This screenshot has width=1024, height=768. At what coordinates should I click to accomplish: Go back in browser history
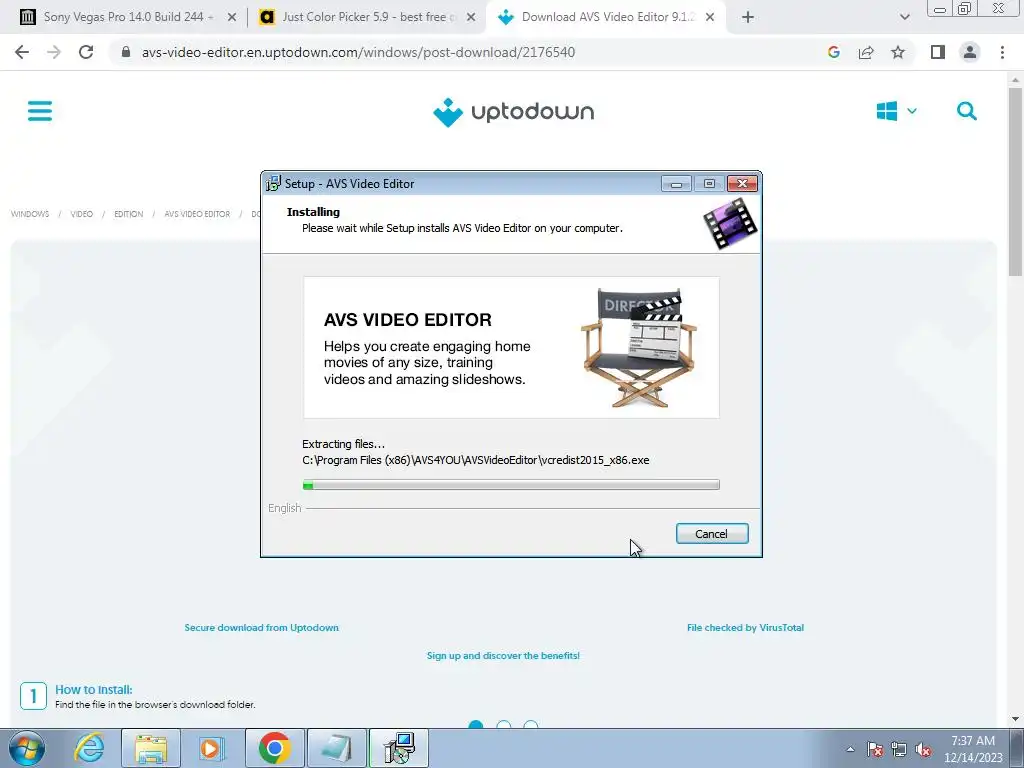(x=22, y=52)
